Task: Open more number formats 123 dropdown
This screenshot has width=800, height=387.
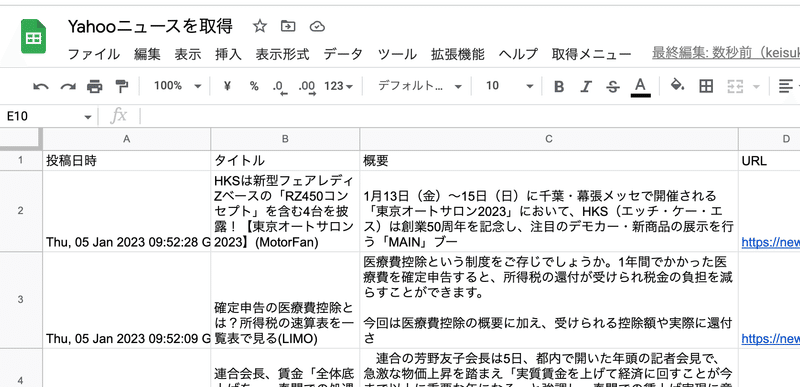Action: (339, 86)
